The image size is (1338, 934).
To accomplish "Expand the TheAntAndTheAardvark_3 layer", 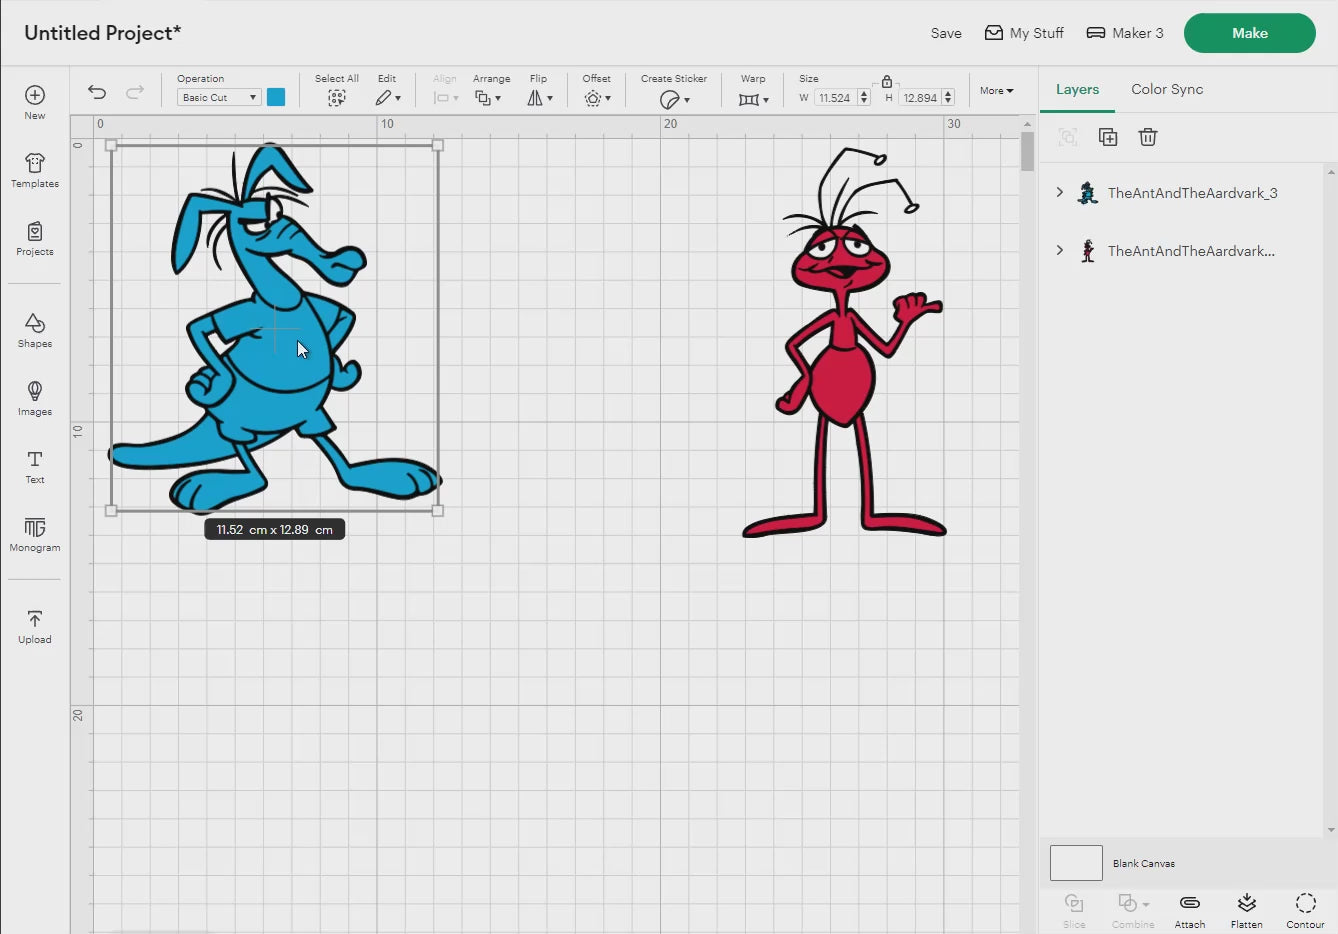I will [1060, 192].
